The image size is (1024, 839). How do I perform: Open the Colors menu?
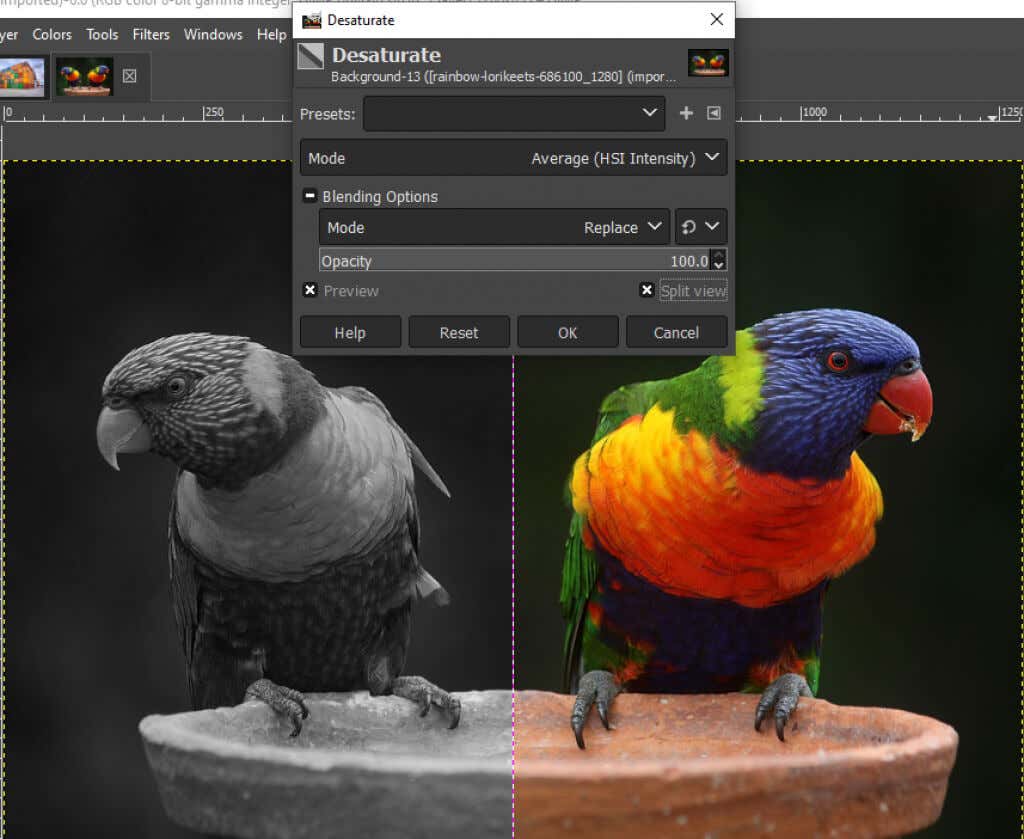point(51,34)
